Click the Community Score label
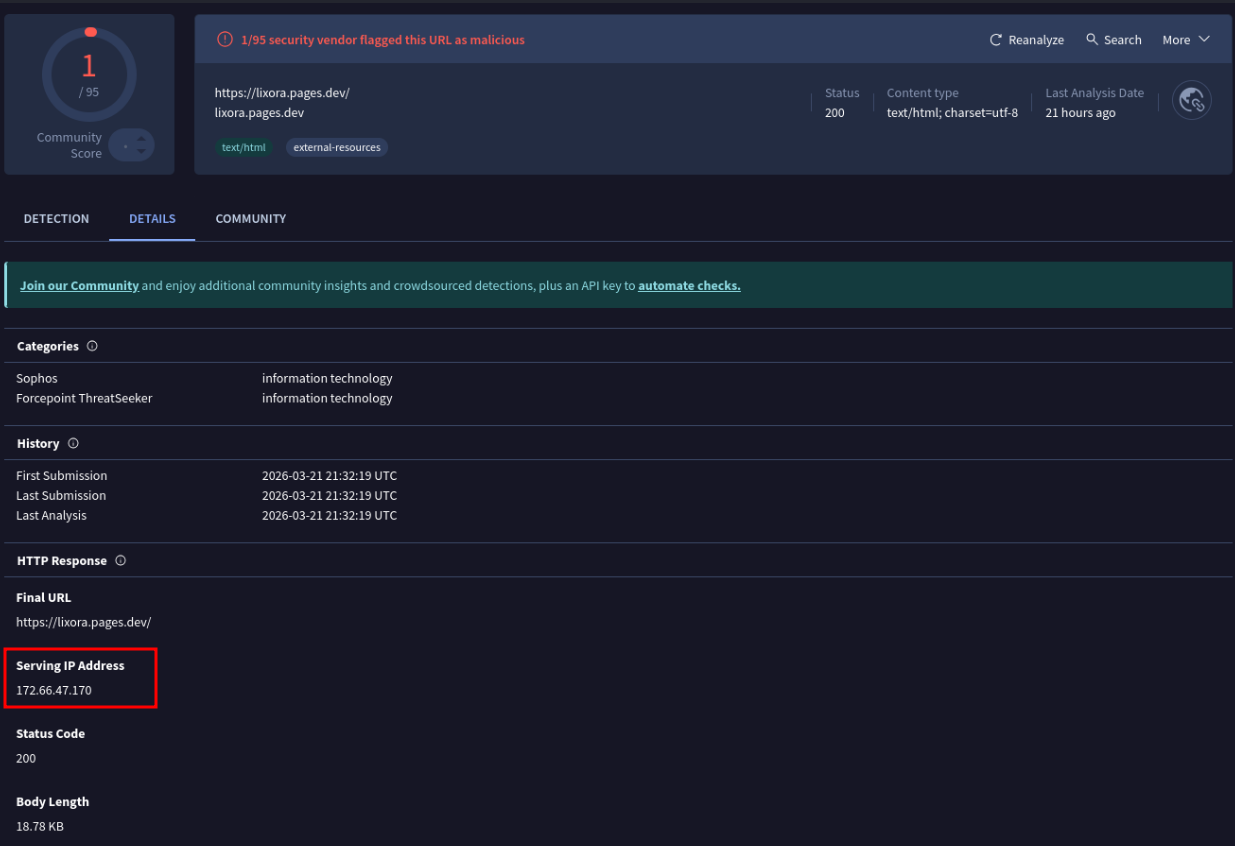The width and height of the screenshot is (1235, 846). point(69,146)
